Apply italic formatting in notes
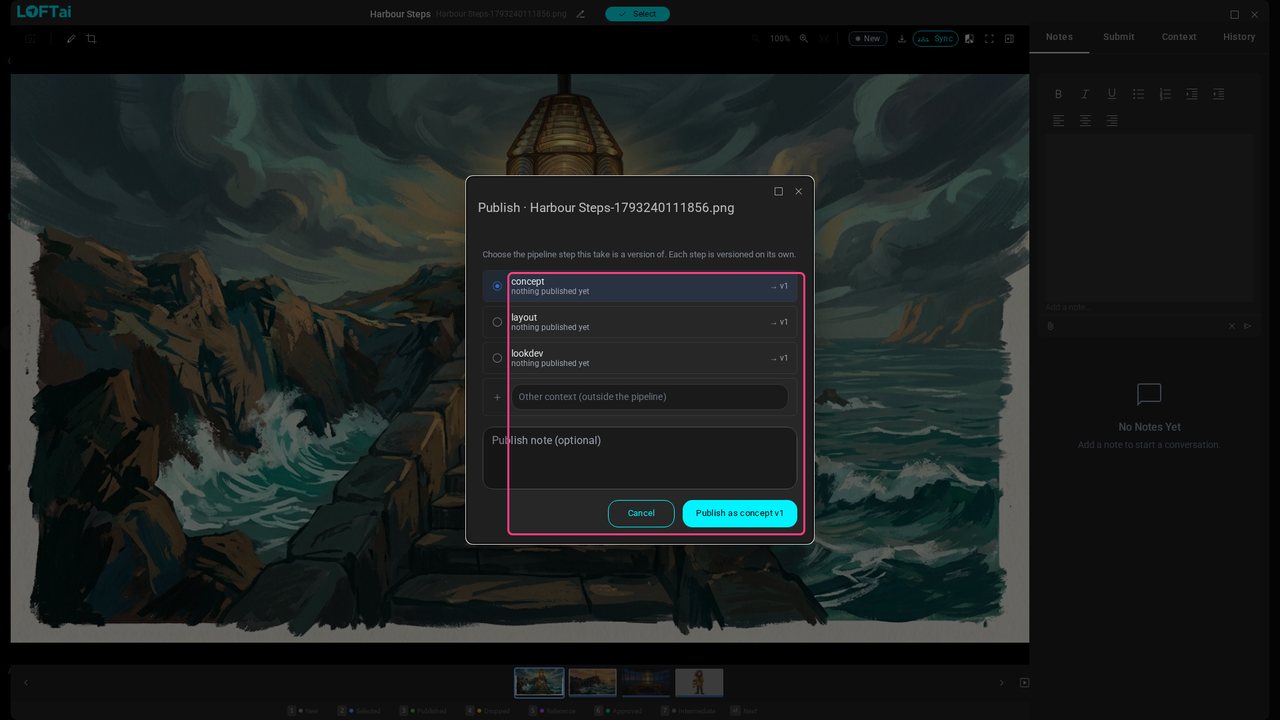 1085,94
